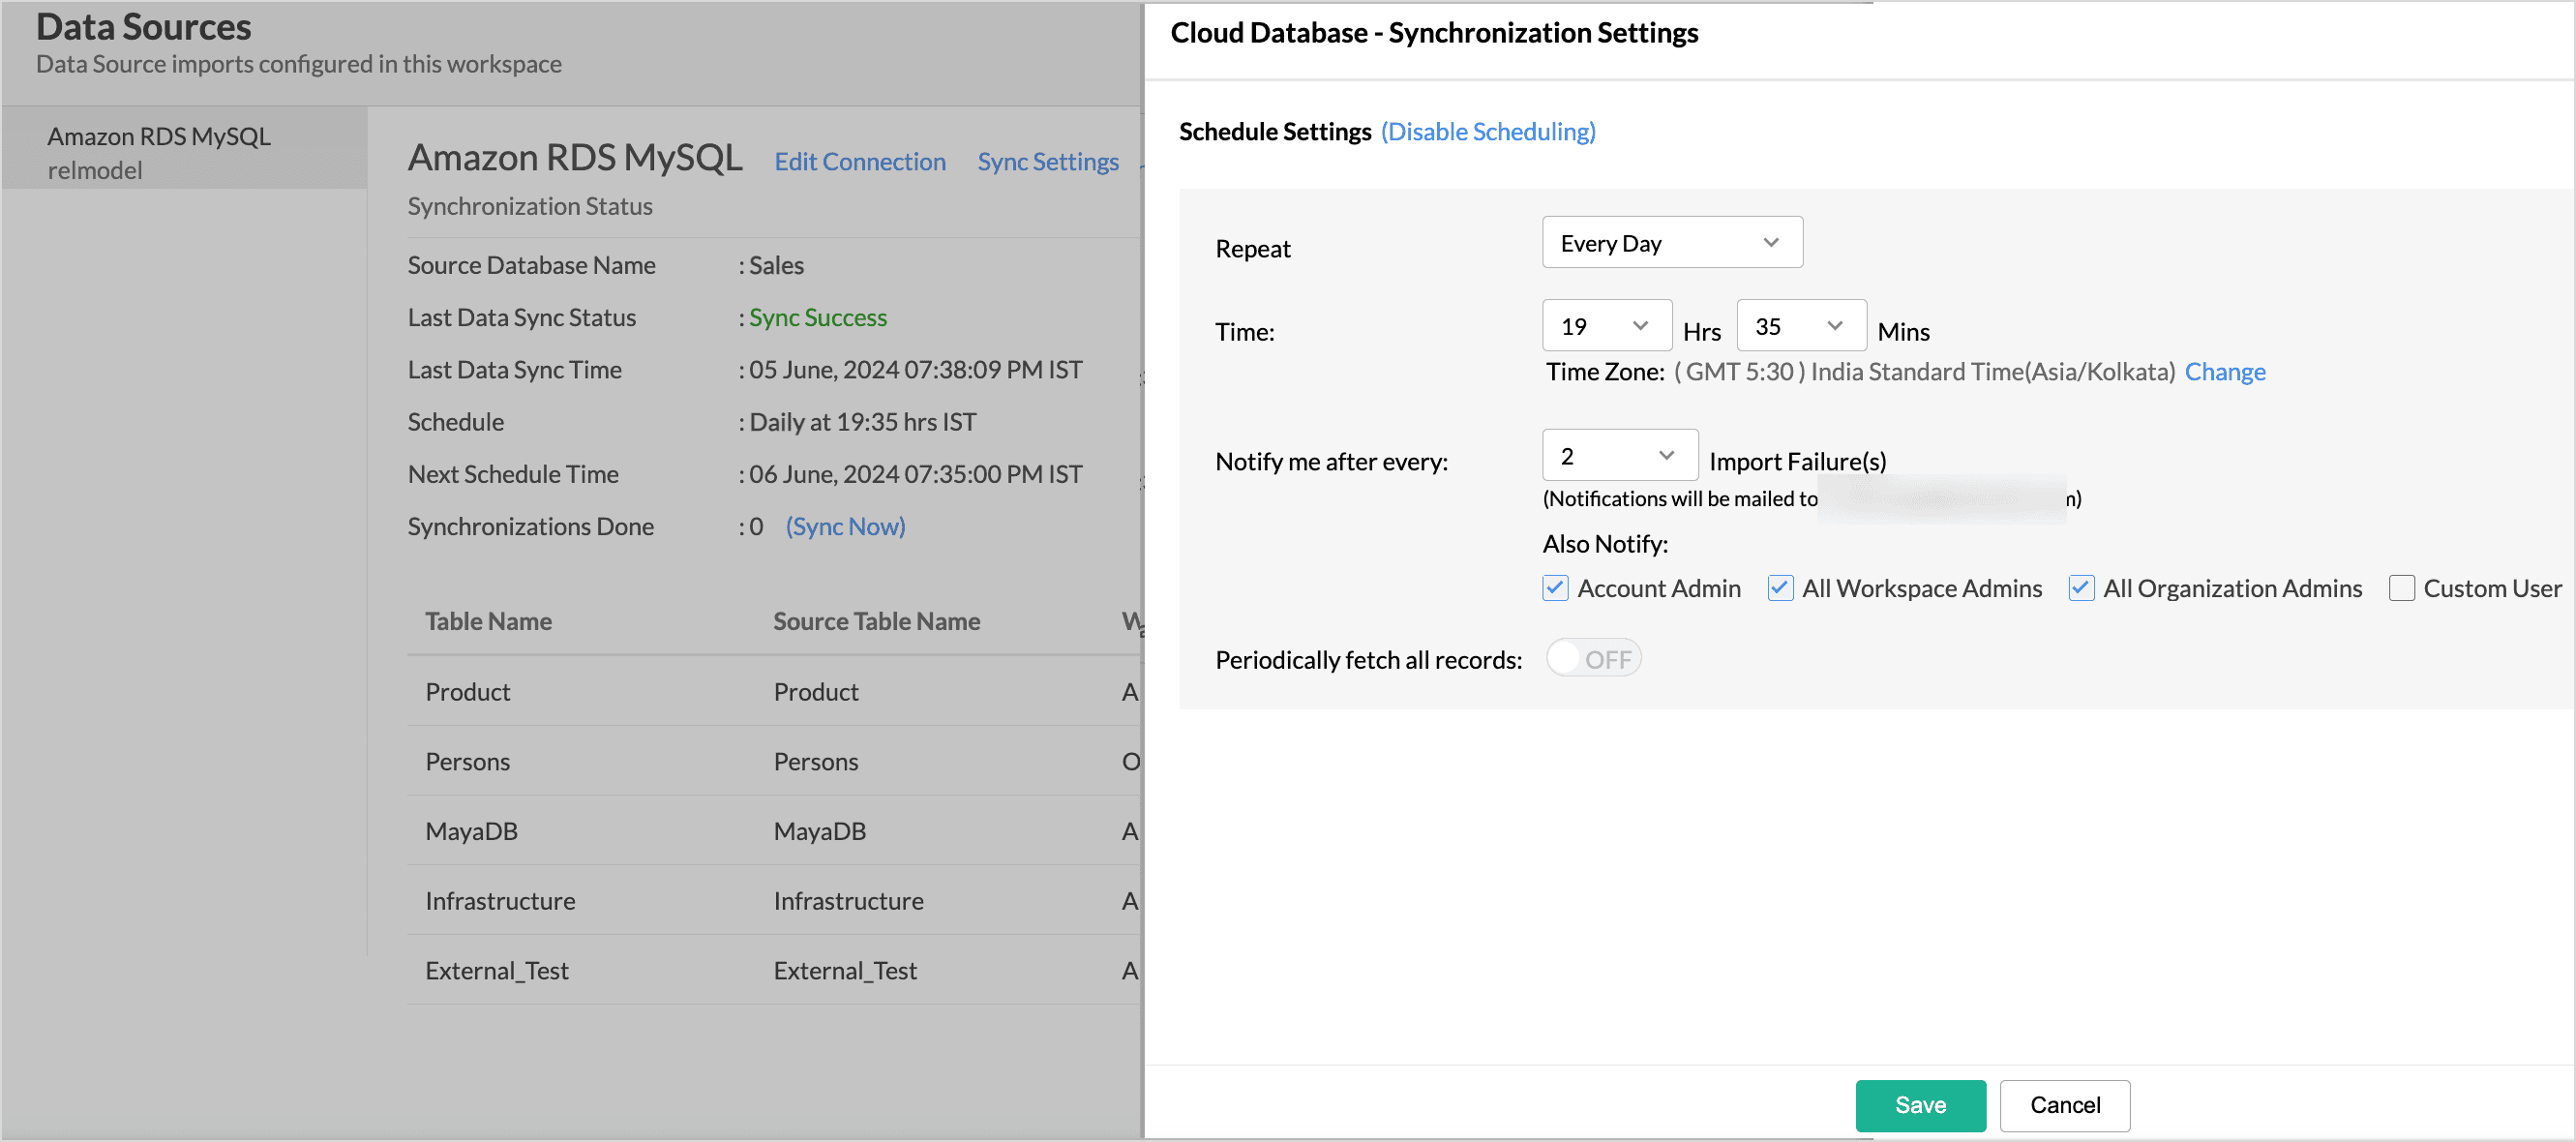Click the Disable Scheduling link
Viewport: 2576px width, 1142px height.
coord(1488,132)
